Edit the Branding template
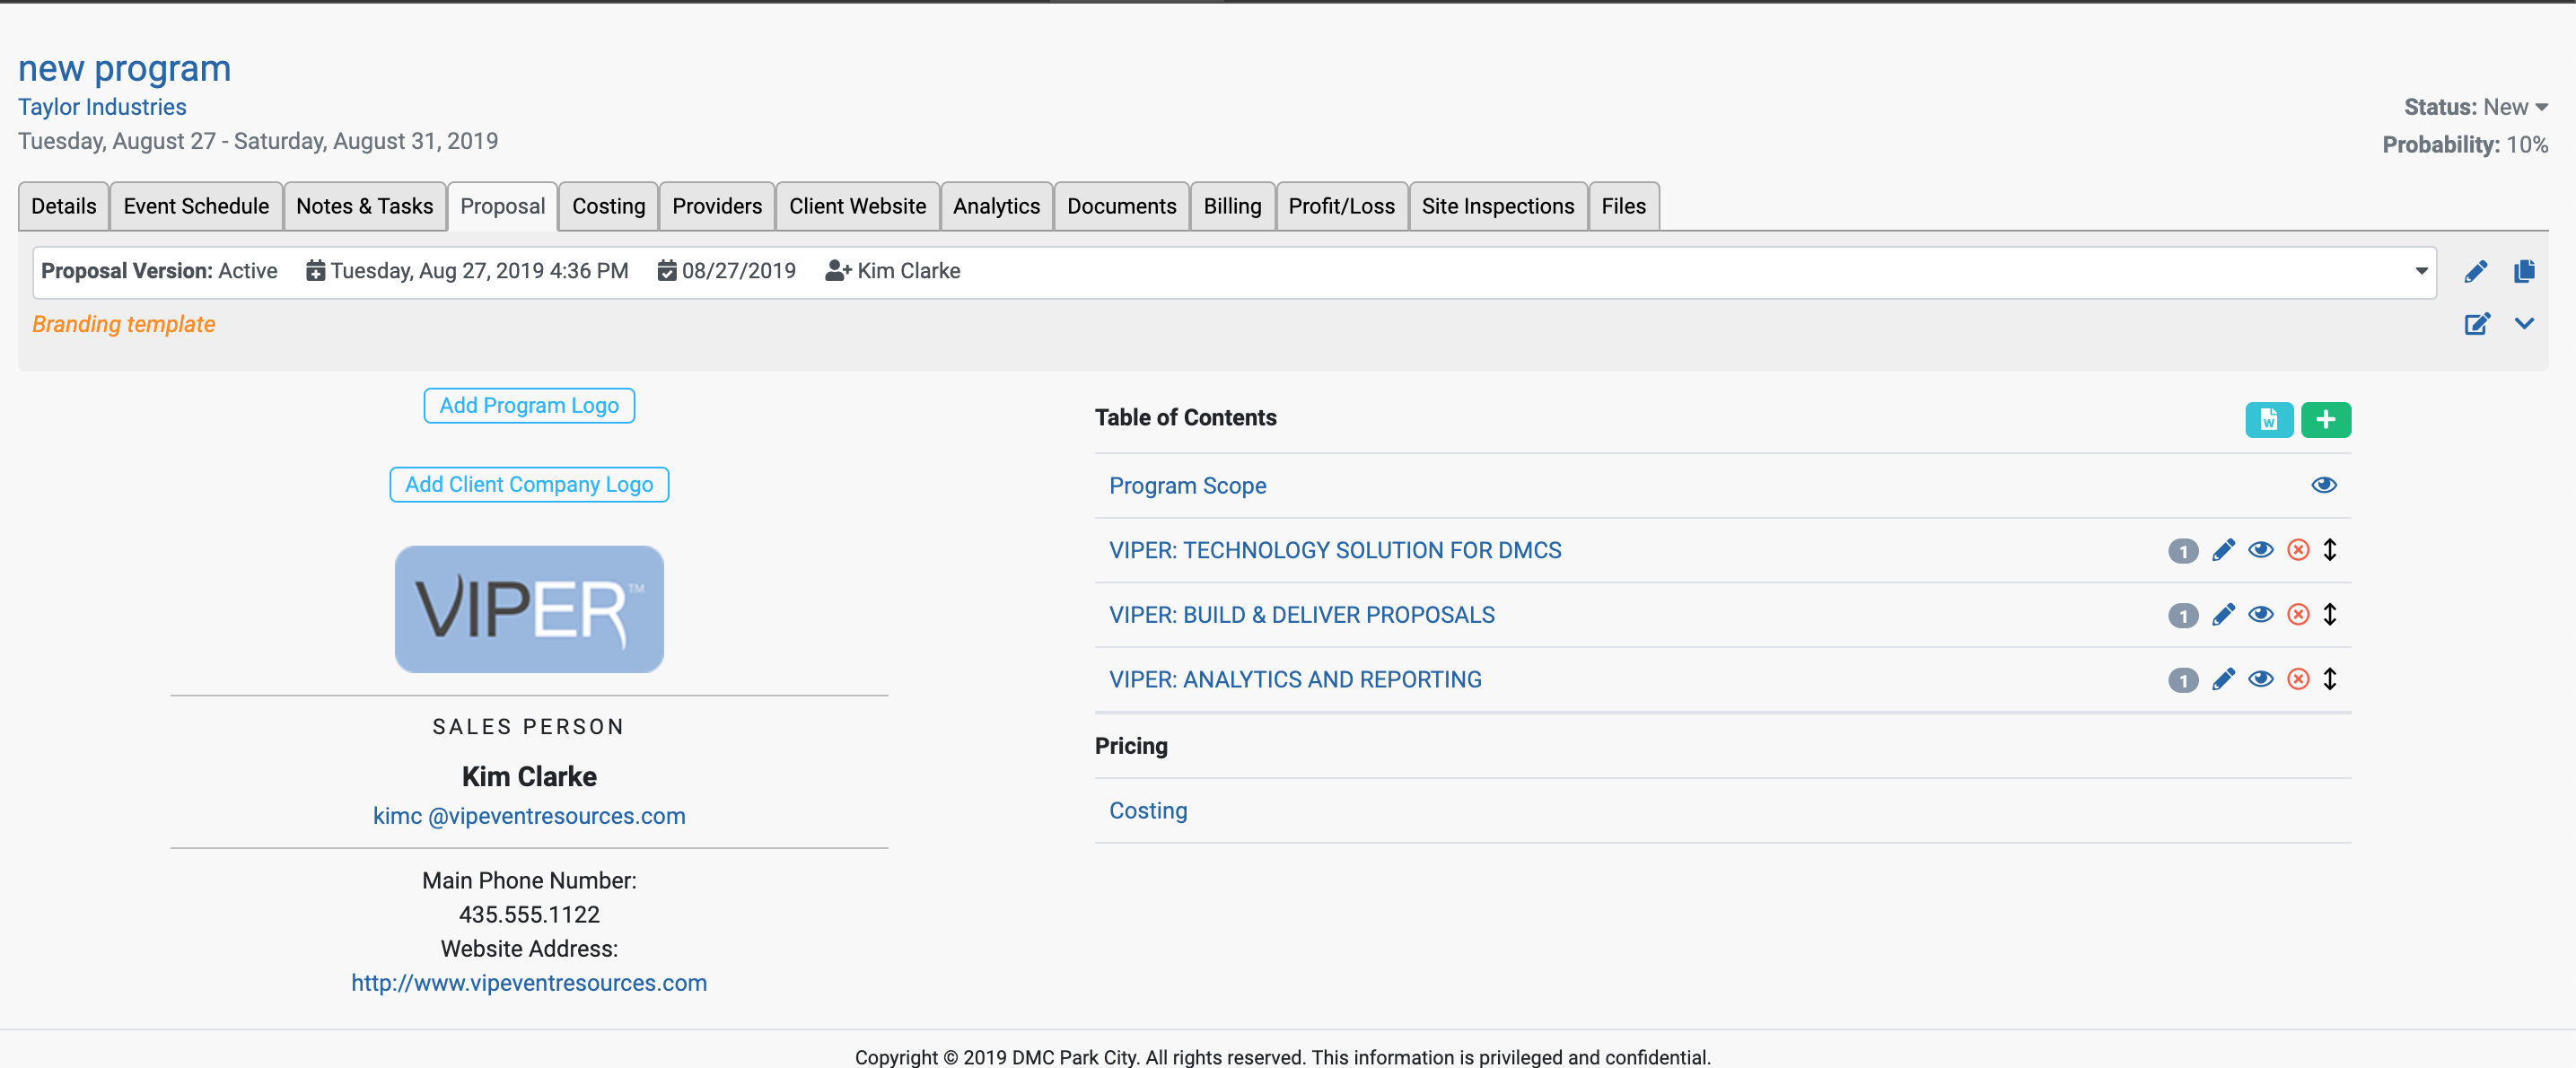The image size is (2576, 1068). tap(2476, 323)
